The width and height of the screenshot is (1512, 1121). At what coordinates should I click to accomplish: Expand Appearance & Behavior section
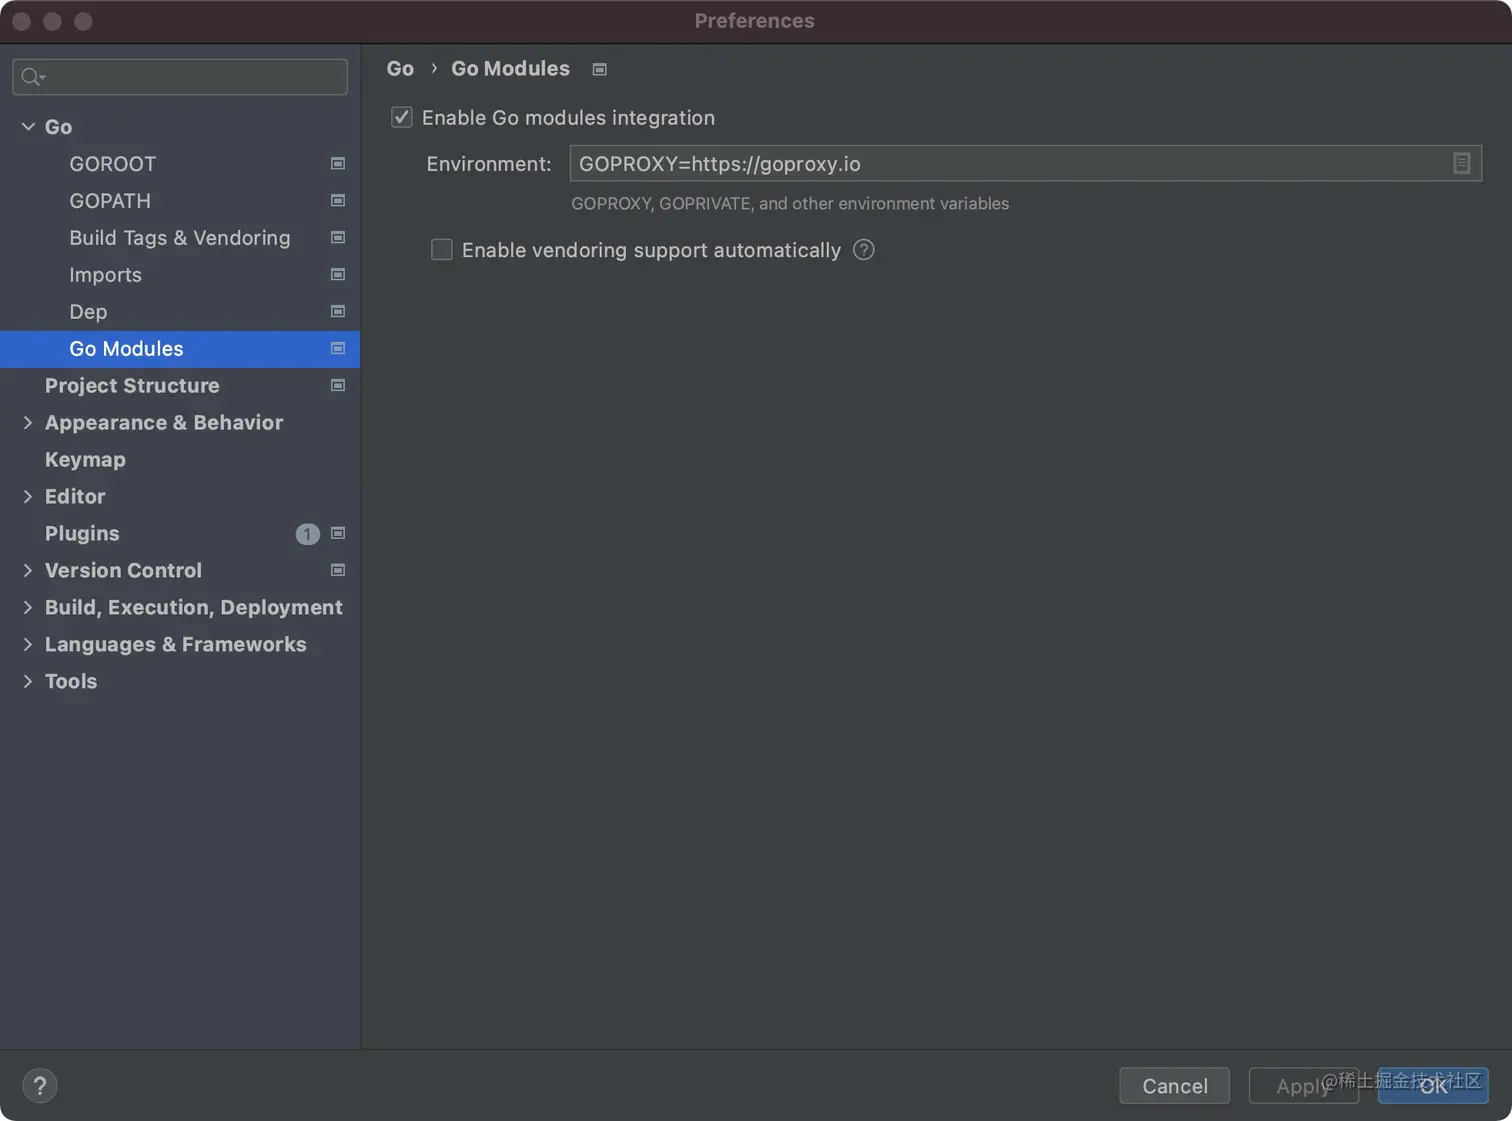pyautogui.click(x=28, y=422)
